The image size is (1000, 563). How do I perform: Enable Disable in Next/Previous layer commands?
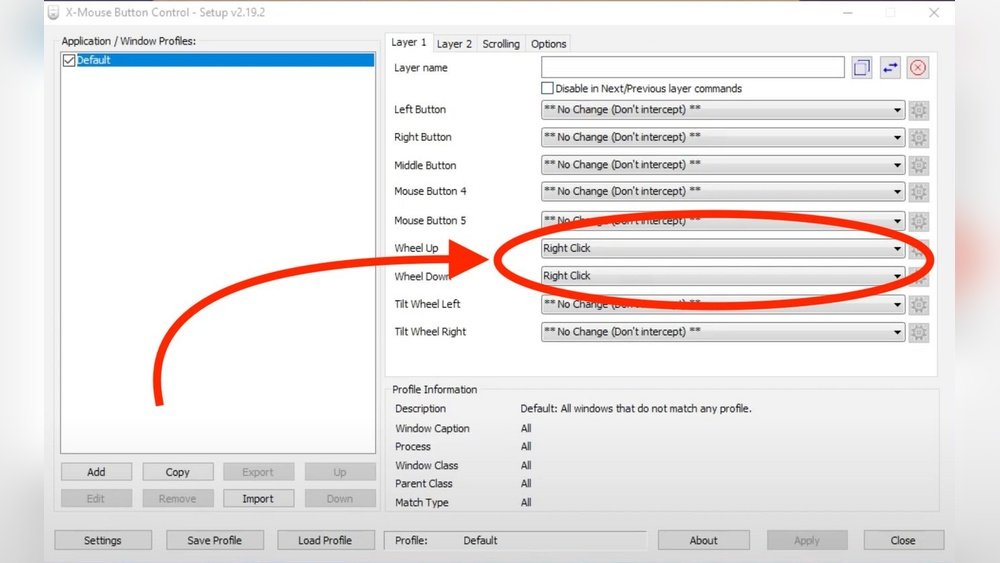click(x=547, y=89)
